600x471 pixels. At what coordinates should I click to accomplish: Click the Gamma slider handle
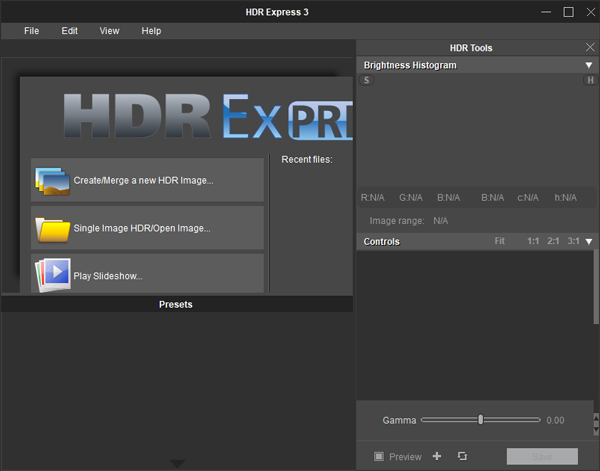pos(481,420)
